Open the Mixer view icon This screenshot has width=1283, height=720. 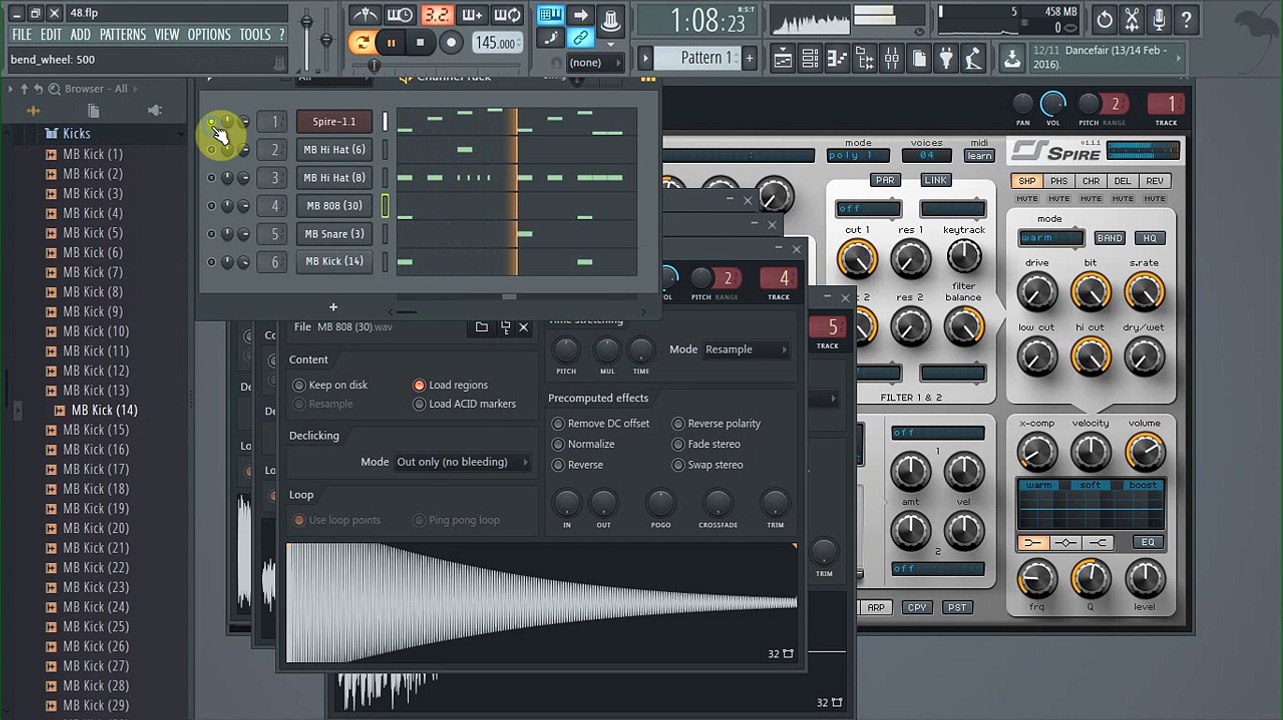click(892, 59)
